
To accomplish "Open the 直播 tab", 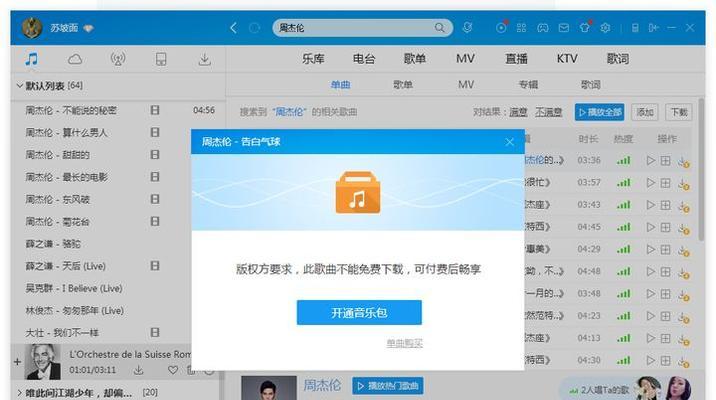I will (516, 59).
